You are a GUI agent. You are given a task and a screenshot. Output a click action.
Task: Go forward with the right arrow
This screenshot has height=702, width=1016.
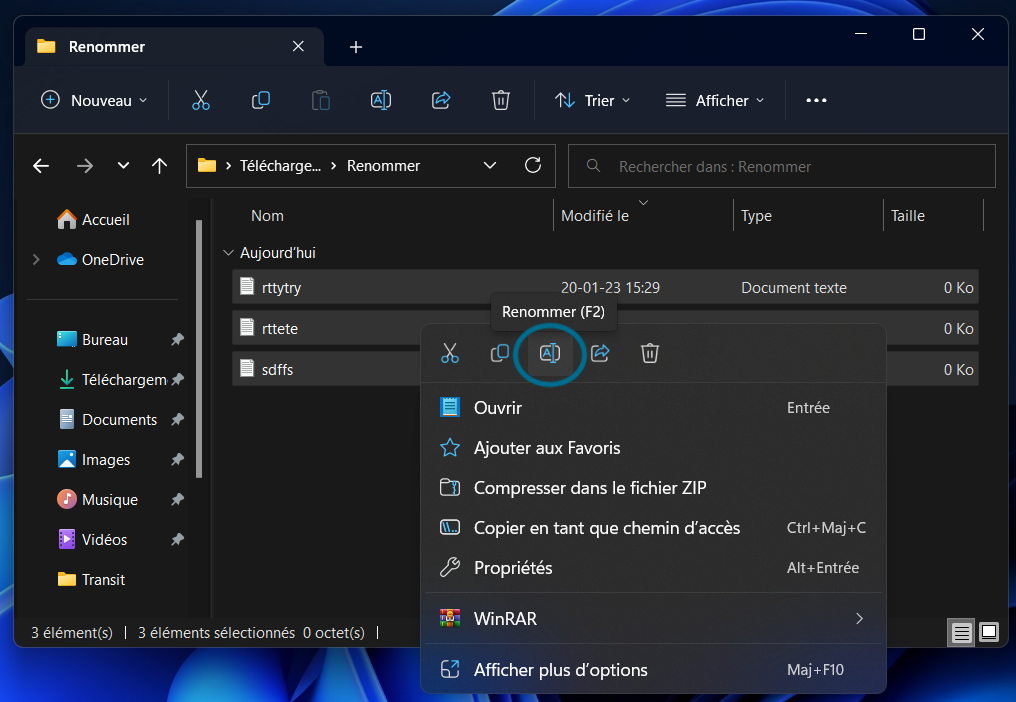84,166
